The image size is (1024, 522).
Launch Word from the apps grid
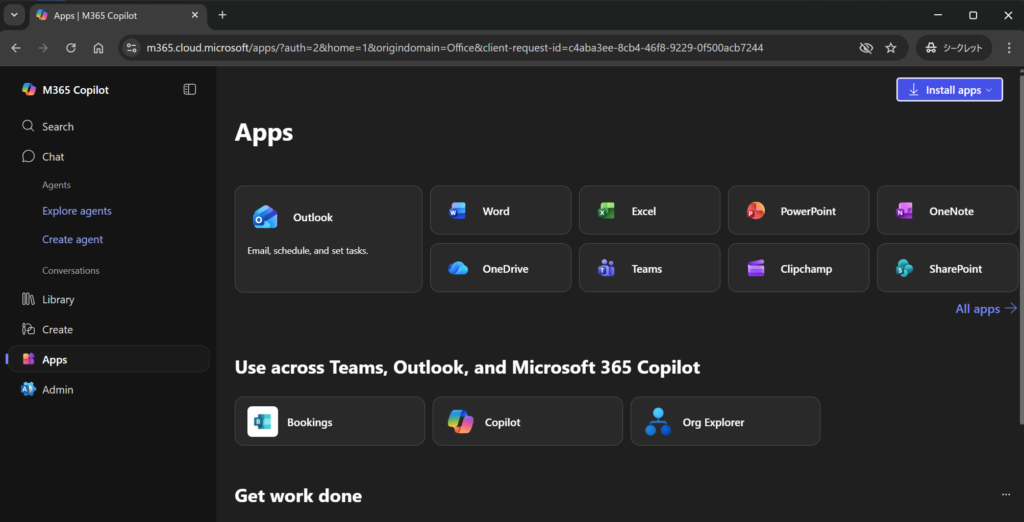pos(500,211)
